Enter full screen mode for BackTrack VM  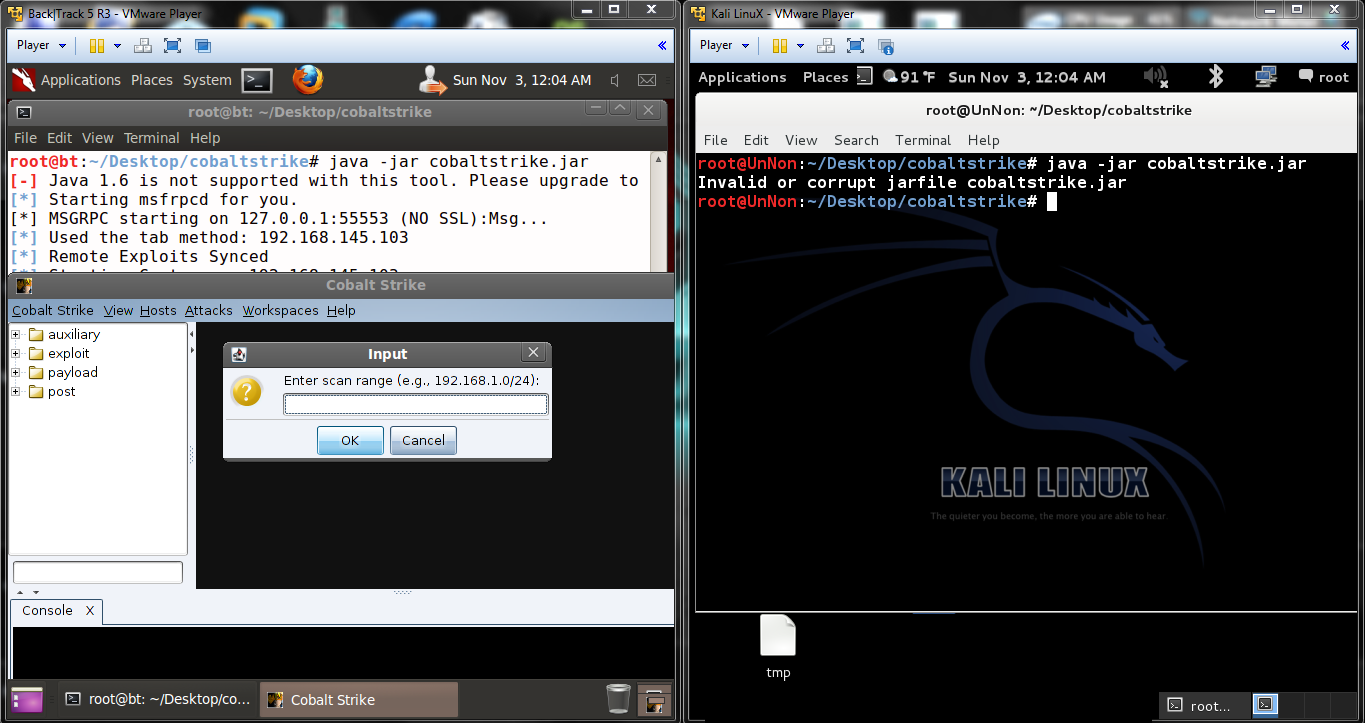(172, 46)
